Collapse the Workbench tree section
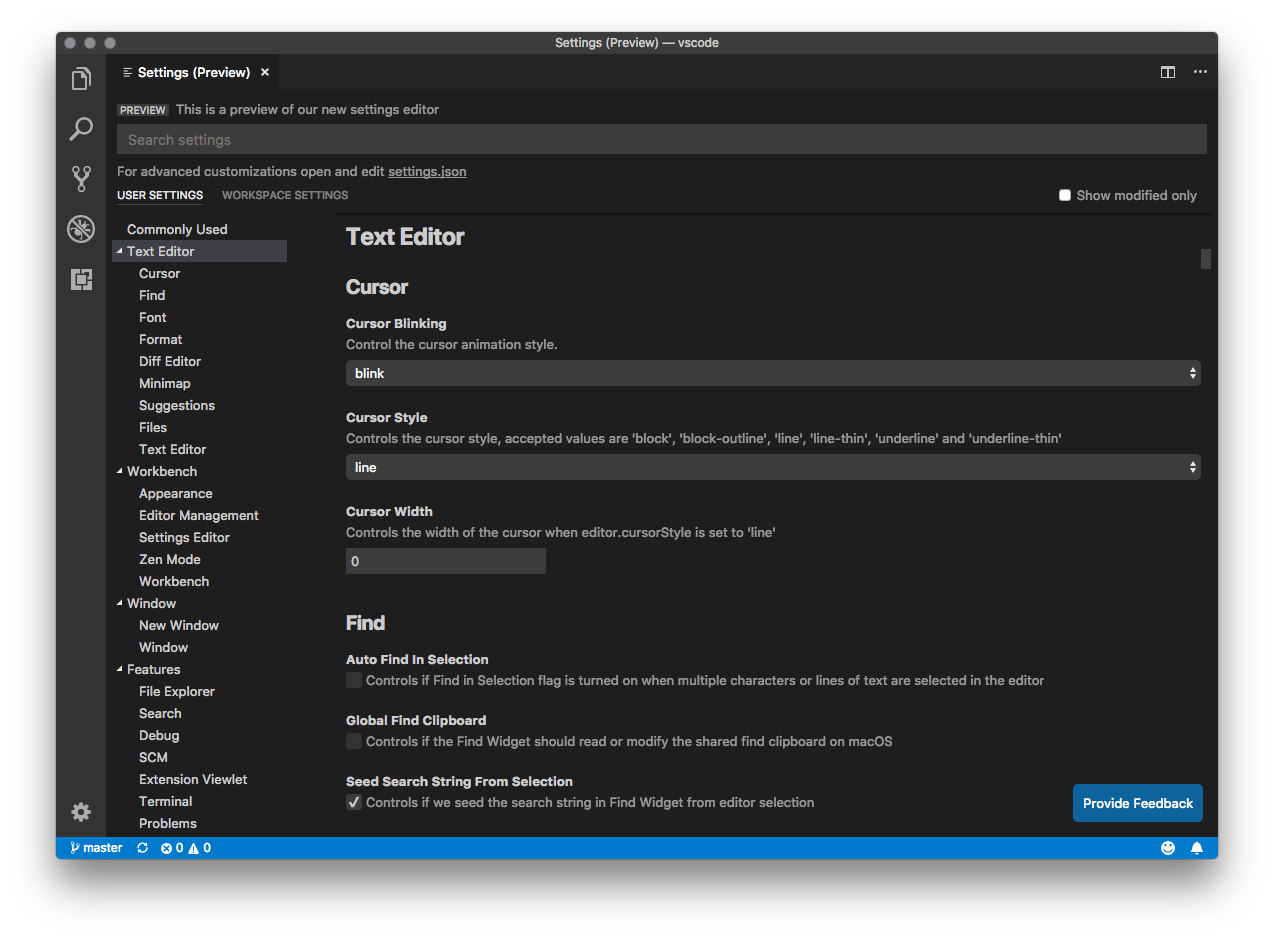 coord(120,471)
